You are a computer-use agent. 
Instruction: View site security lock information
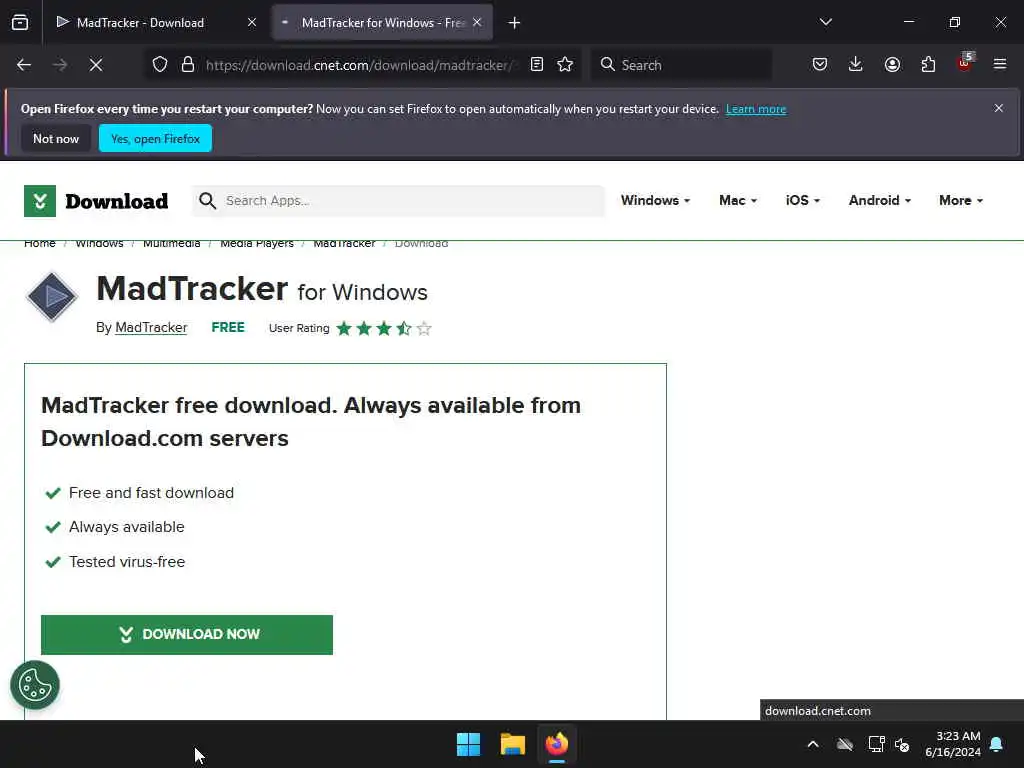coord(188,65)
